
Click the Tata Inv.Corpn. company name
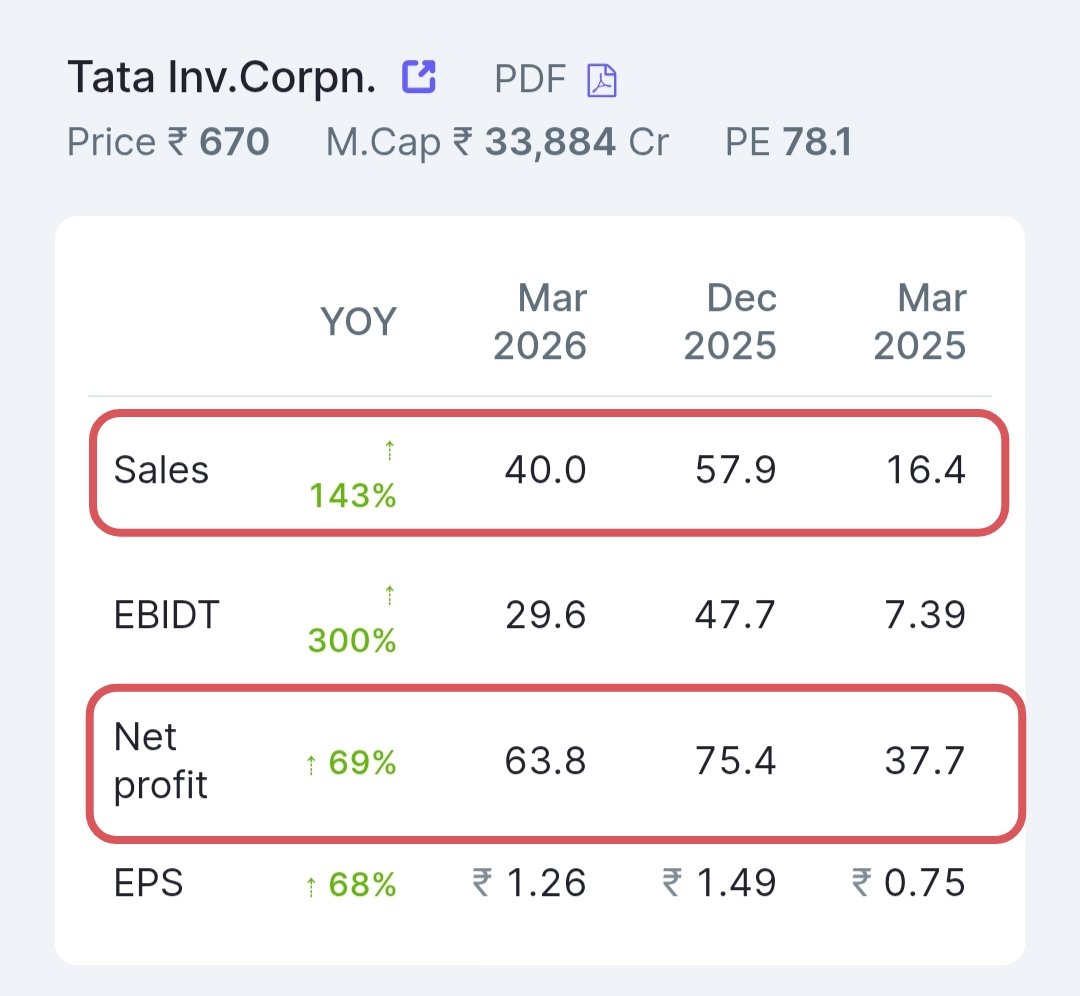tap(222, 77)
